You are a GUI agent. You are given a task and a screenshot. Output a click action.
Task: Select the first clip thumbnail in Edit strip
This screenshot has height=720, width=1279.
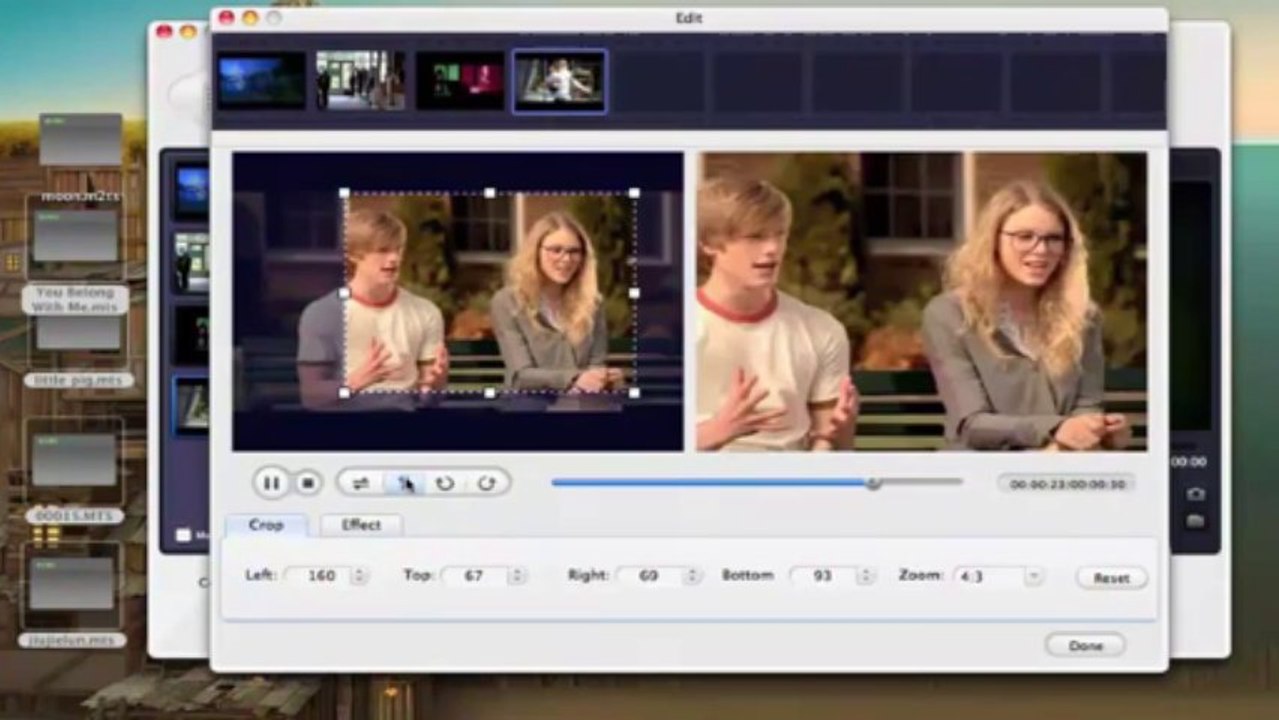click(261, 81)
